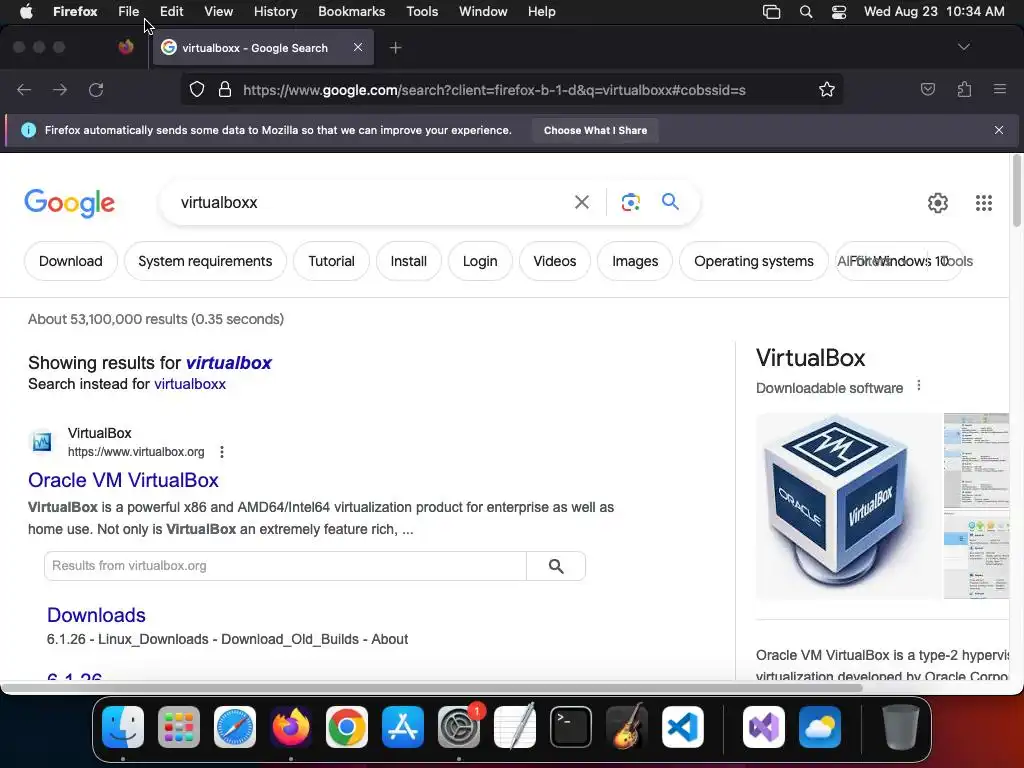This screenshot has height=768, width=1024.
Task: Open Terminal from the dock
Action: (x=571, y=727)
